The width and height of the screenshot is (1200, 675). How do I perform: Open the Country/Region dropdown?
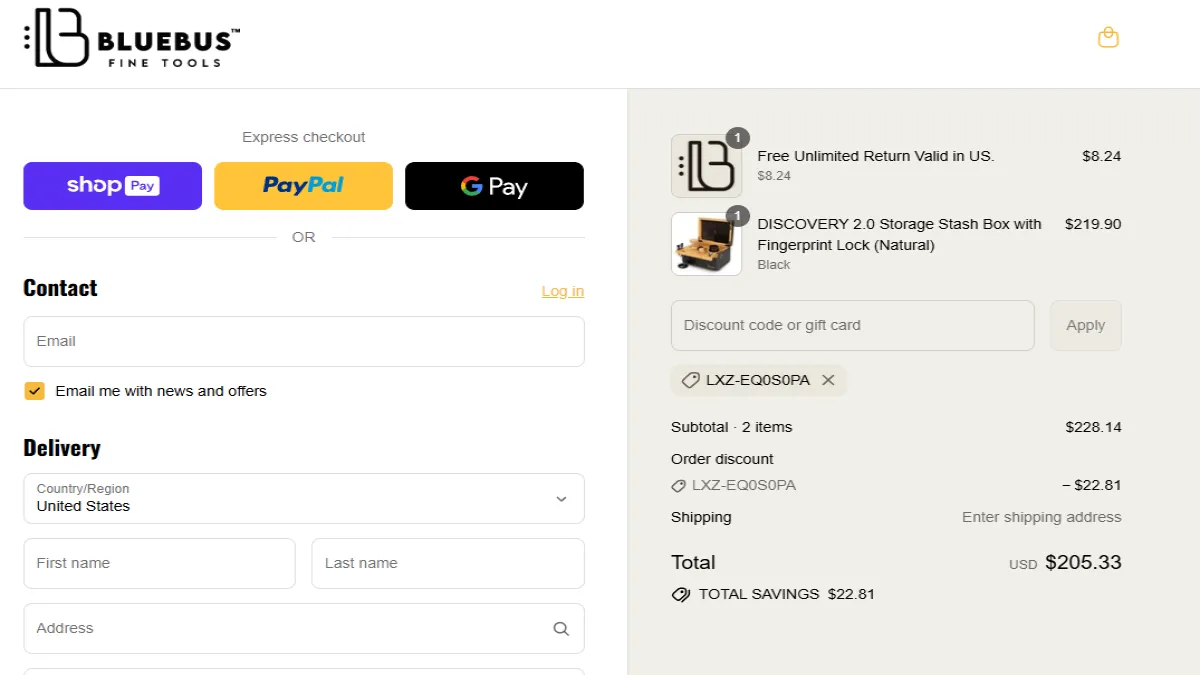[560, 498]
